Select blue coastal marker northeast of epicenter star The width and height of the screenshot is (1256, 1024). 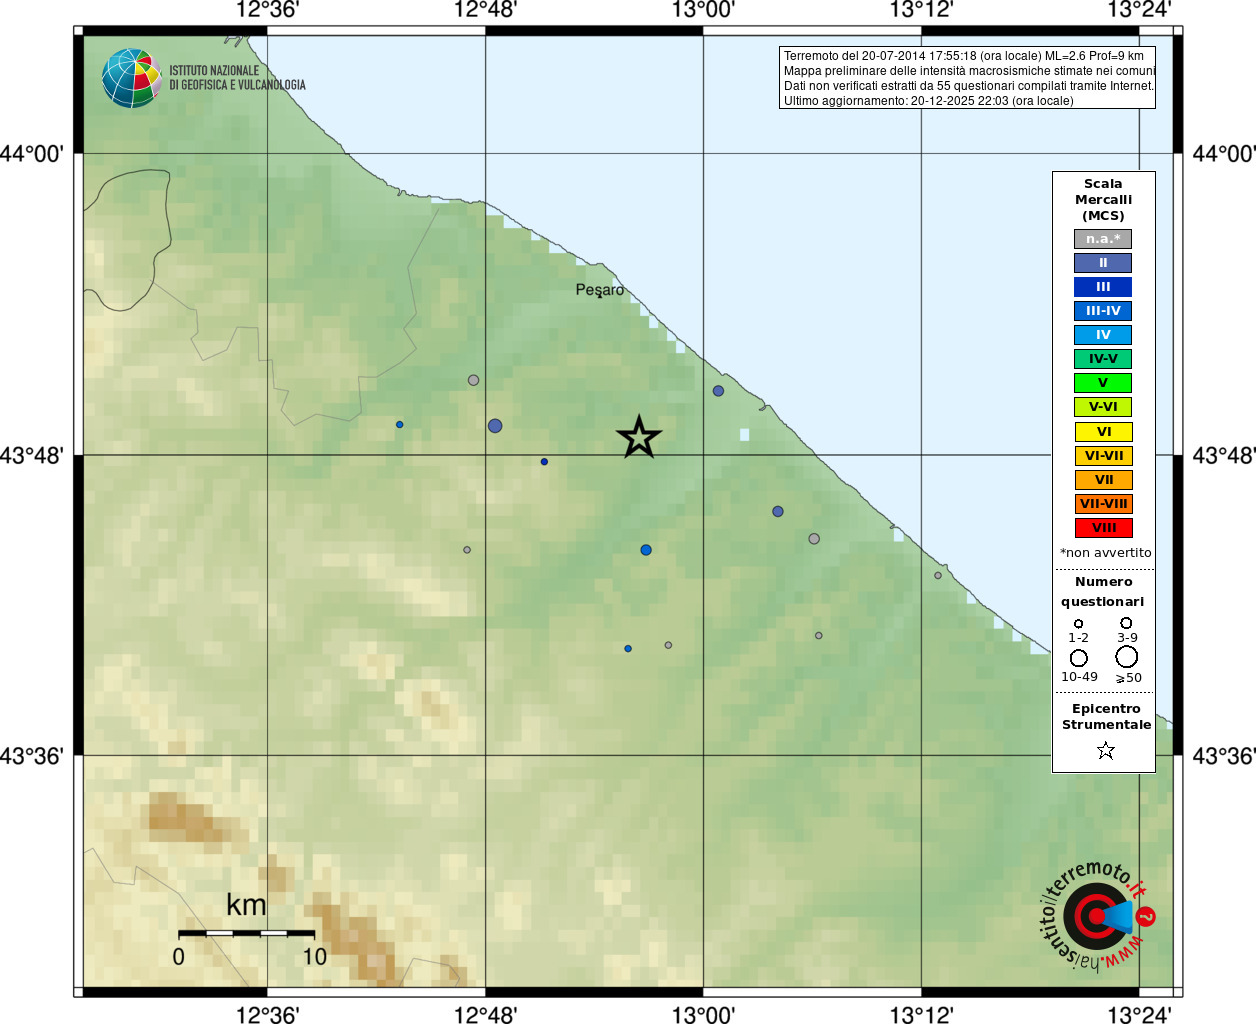click(x=718, y=391)
